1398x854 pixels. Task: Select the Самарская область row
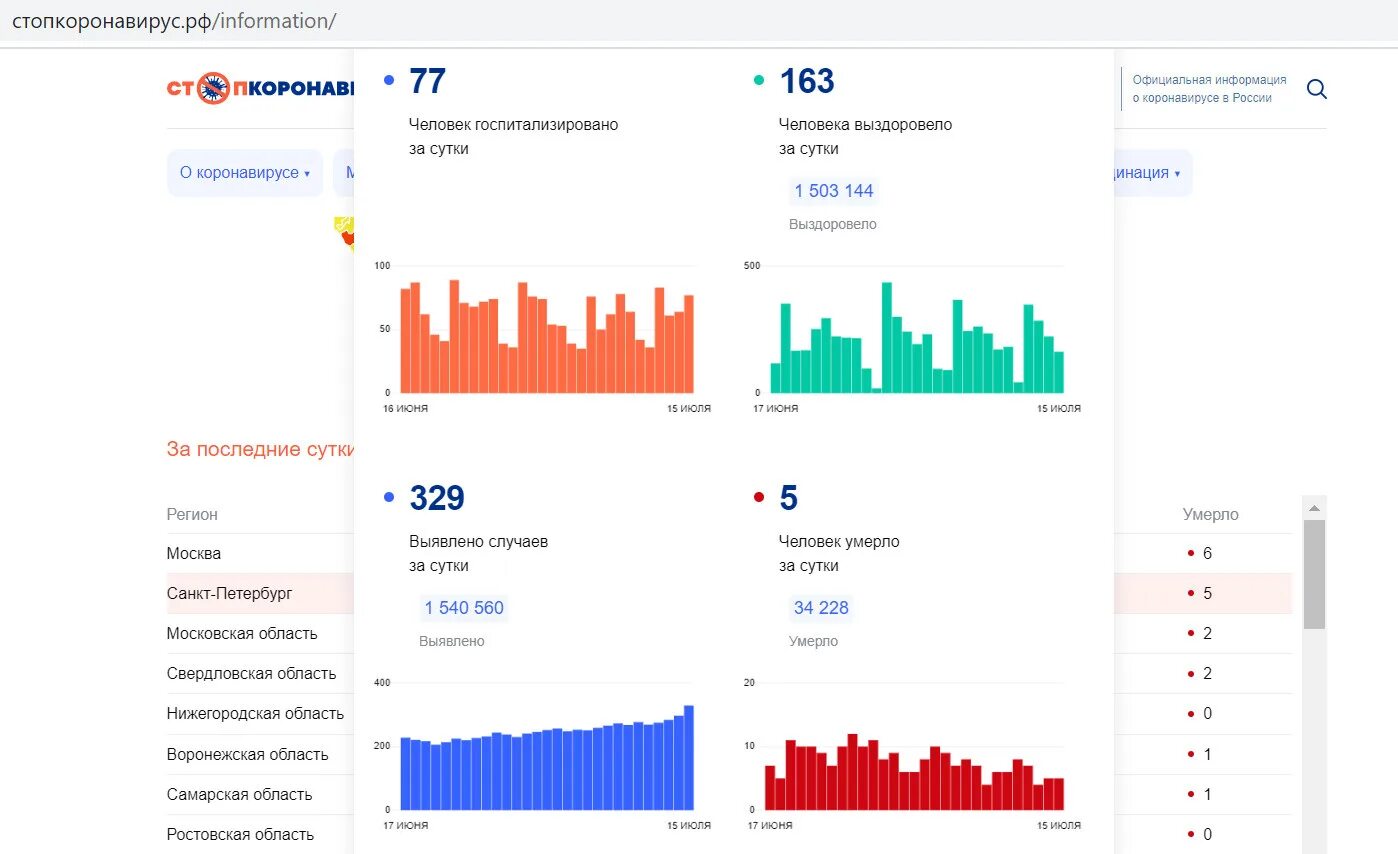point(729,794)
